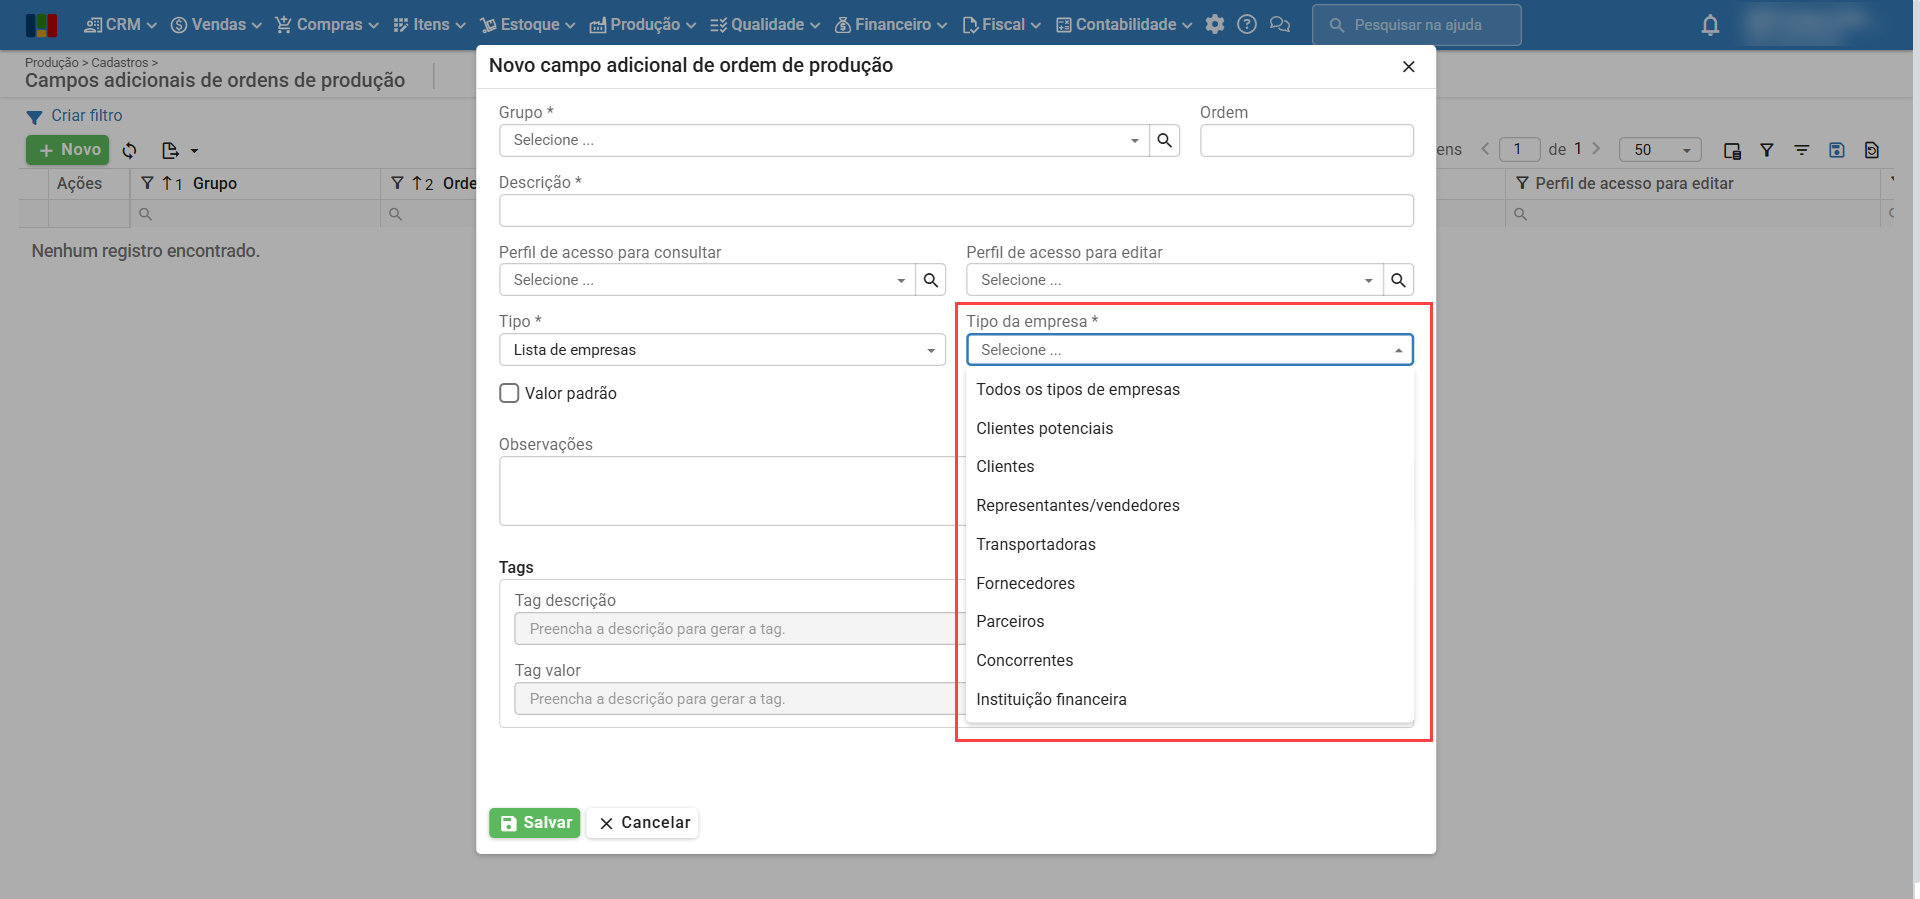This screenshot has height=899, width=1920.
Task: Click the Grupo search magnifier icon
Action: click(1164, 141)
